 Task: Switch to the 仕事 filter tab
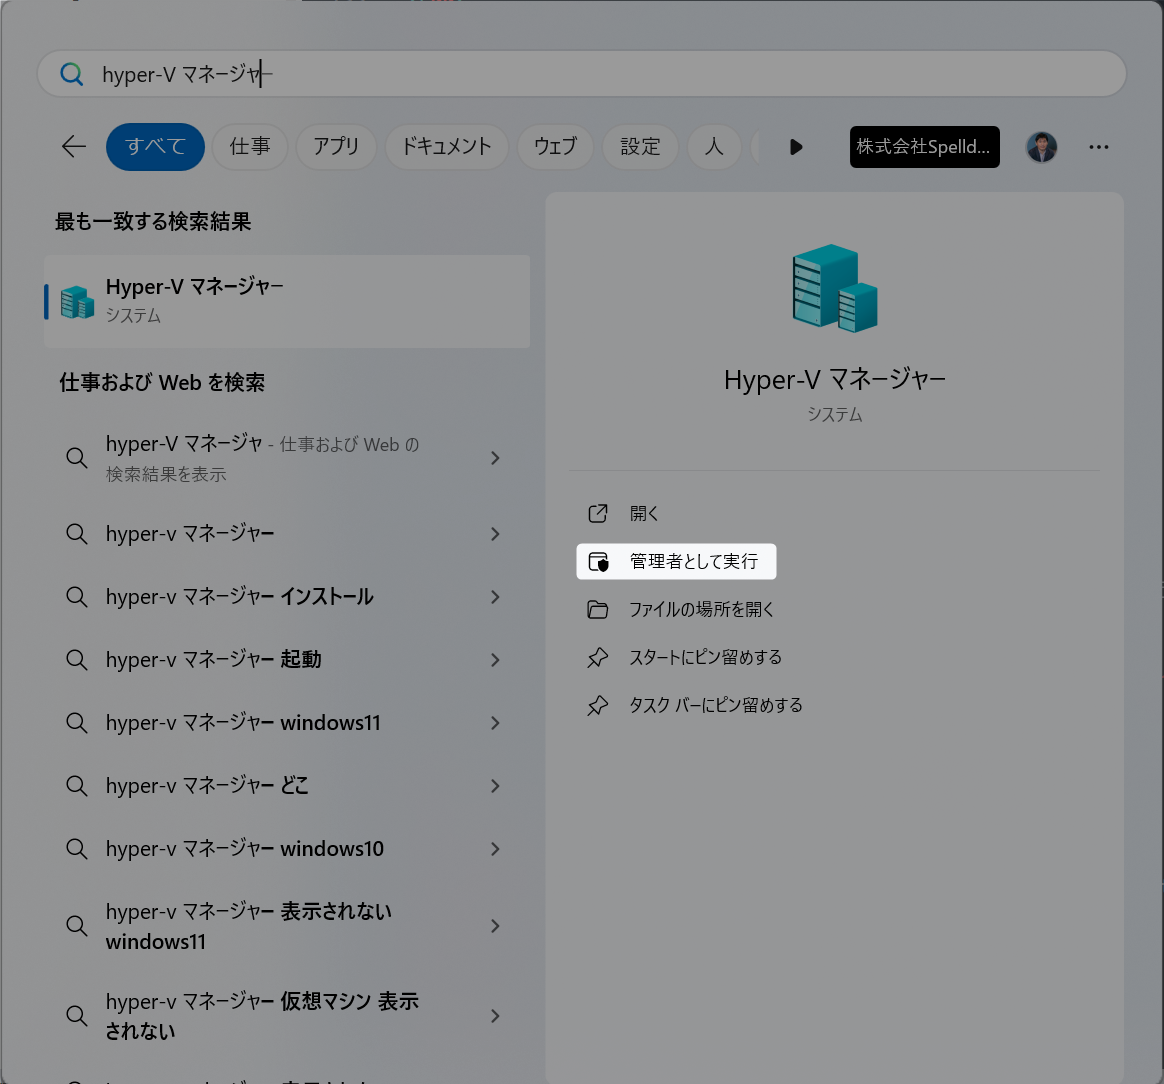(250, 146)
